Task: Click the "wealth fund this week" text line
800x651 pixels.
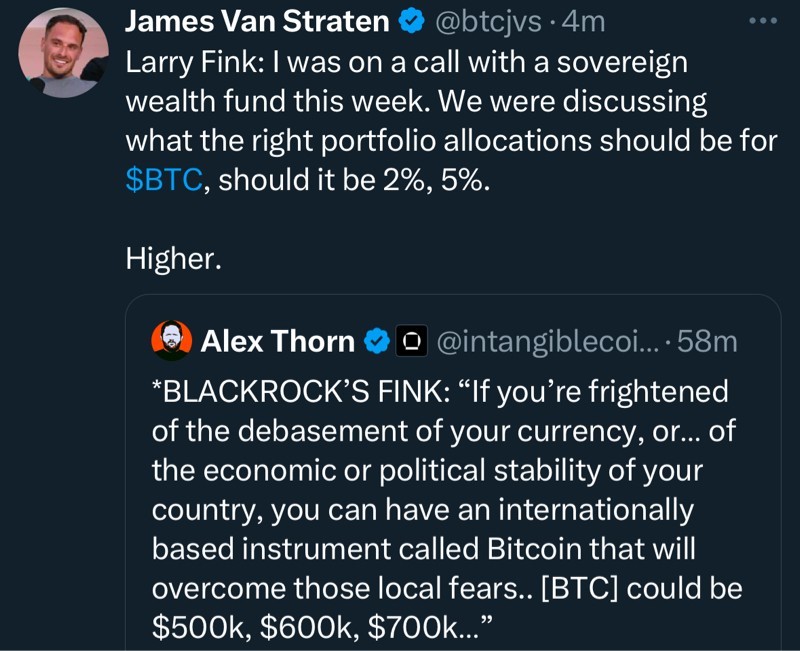Action: point(415,102)
